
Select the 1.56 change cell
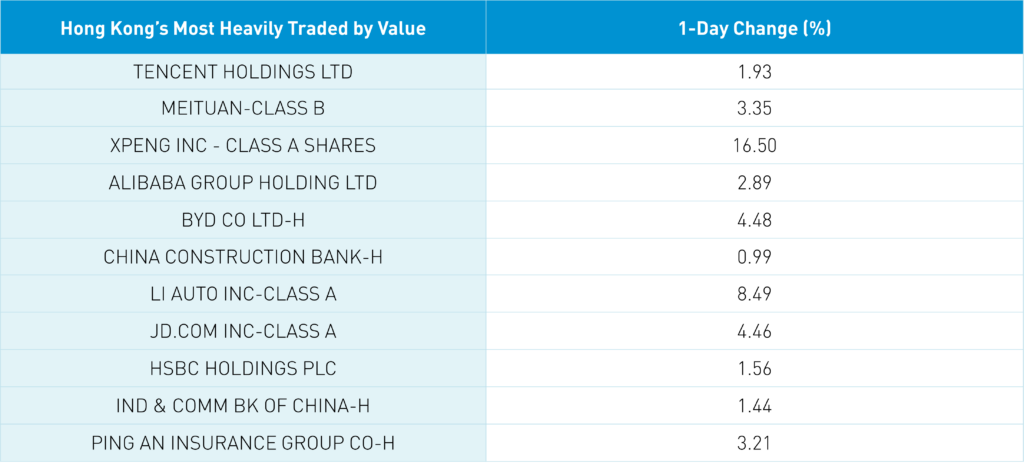[x=754, y=368]
